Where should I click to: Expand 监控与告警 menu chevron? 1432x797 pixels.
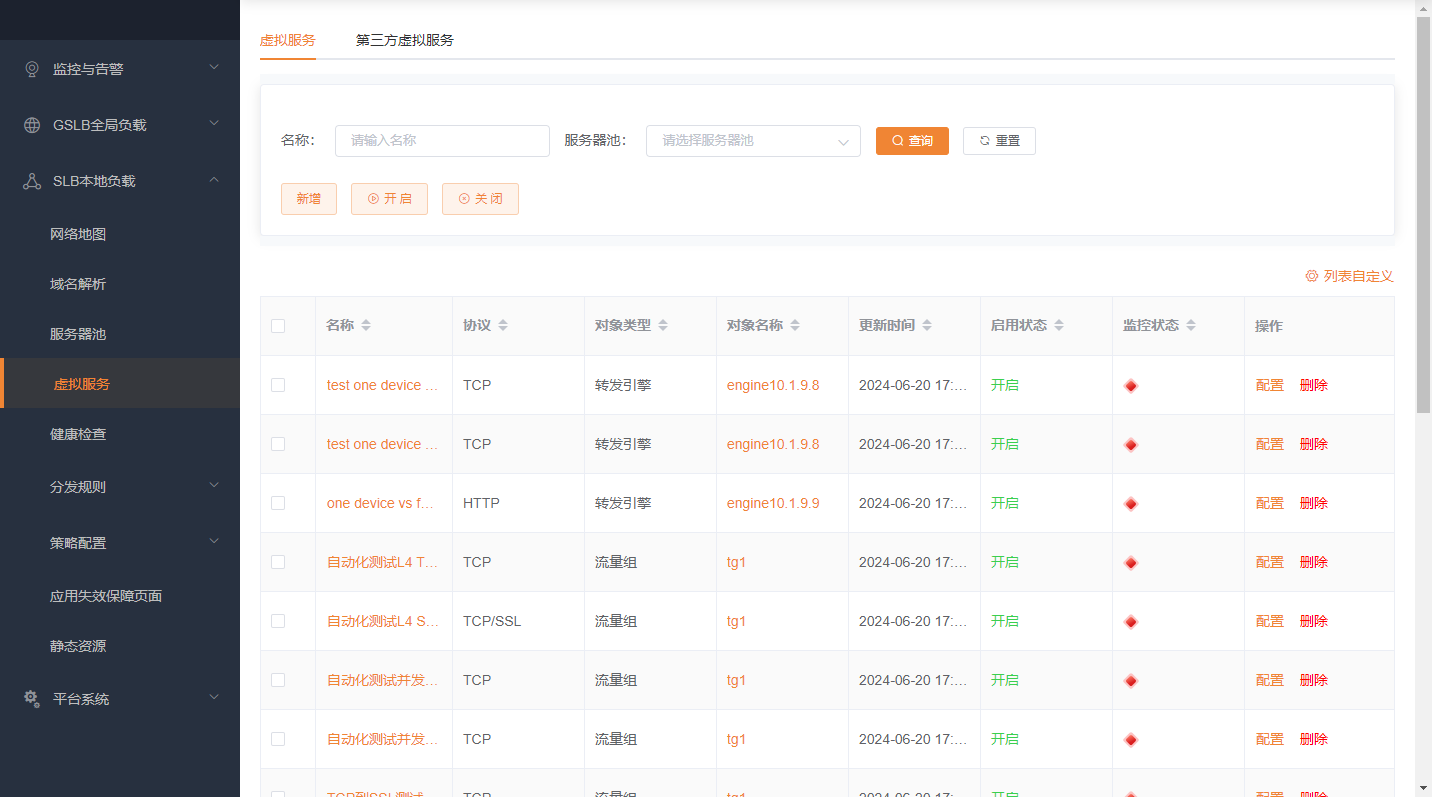pos(214,67)
